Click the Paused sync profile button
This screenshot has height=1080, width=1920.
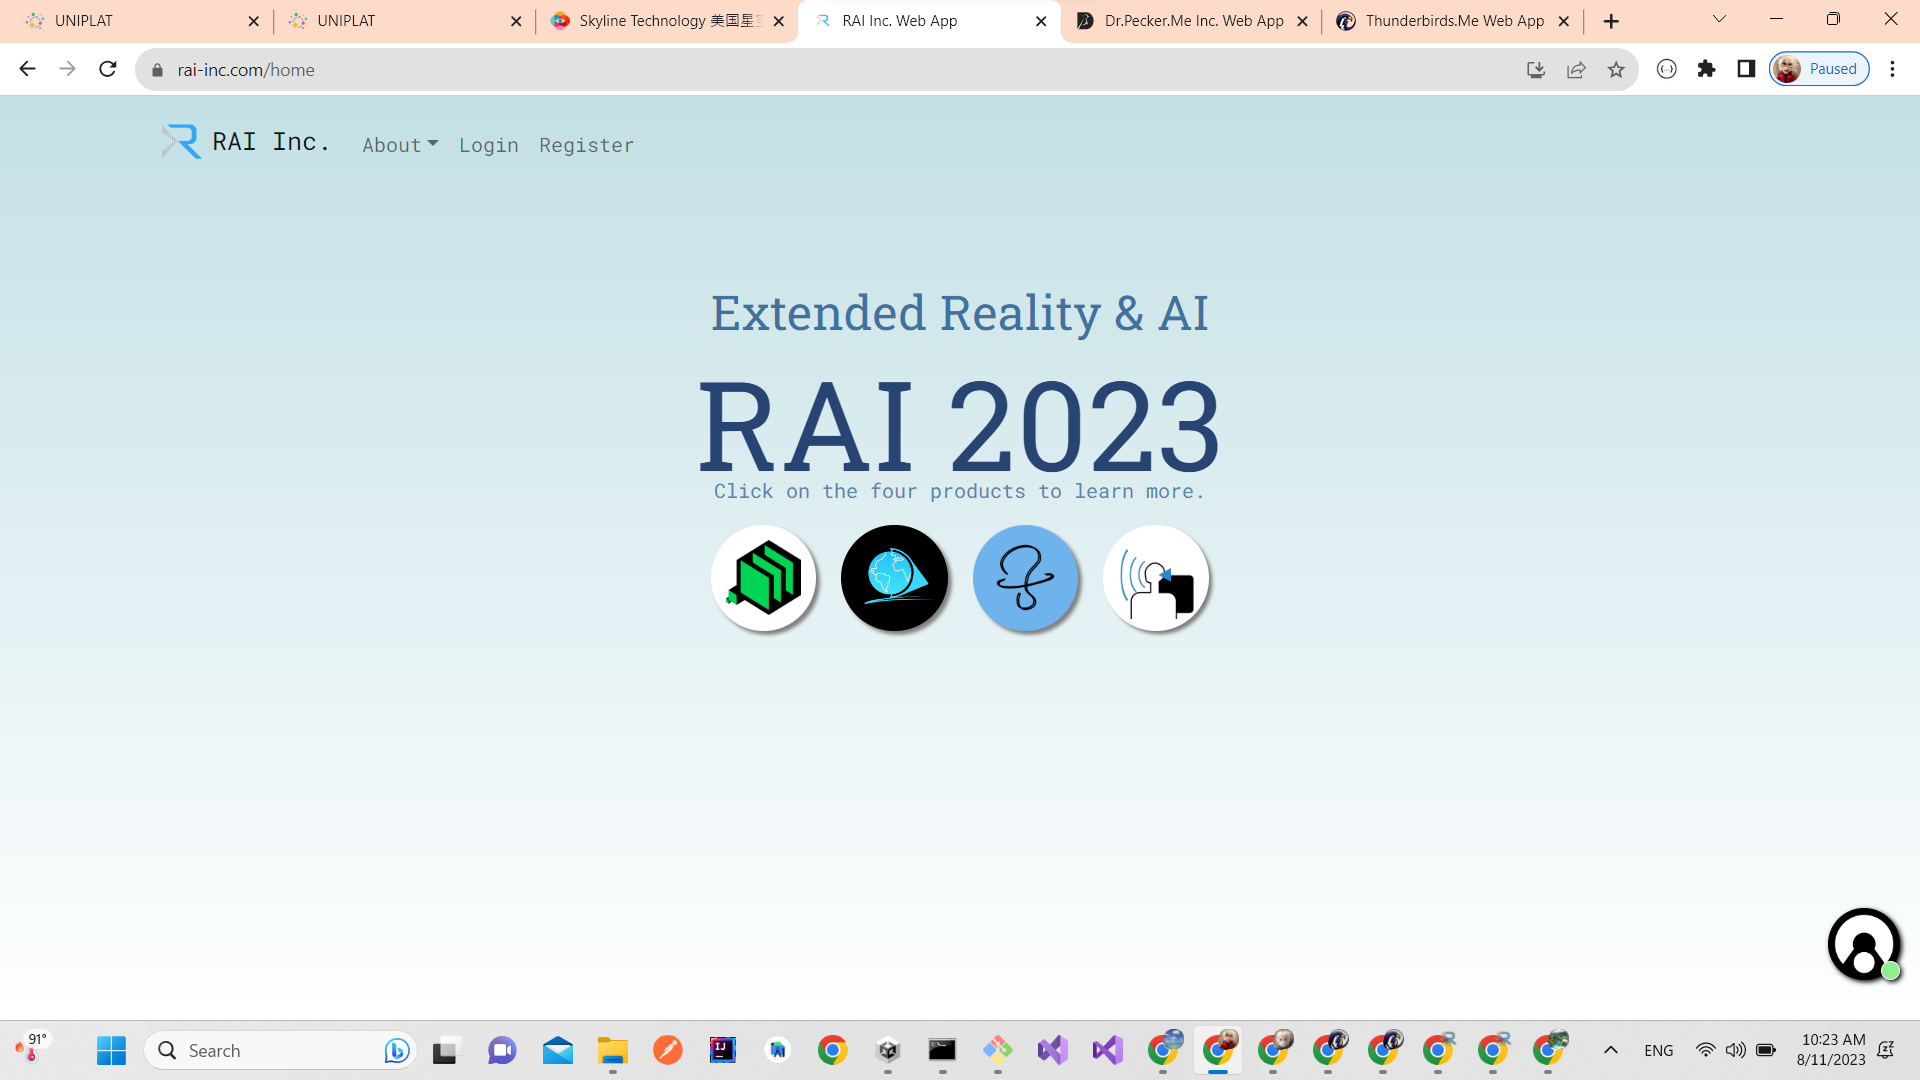tap(1818, 69)
